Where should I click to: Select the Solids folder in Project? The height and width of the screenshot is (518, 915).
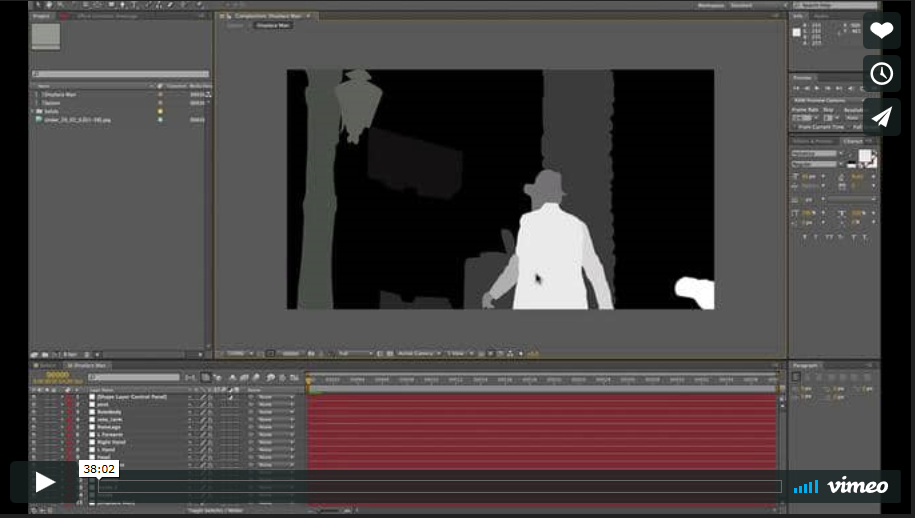pos(51,111)
